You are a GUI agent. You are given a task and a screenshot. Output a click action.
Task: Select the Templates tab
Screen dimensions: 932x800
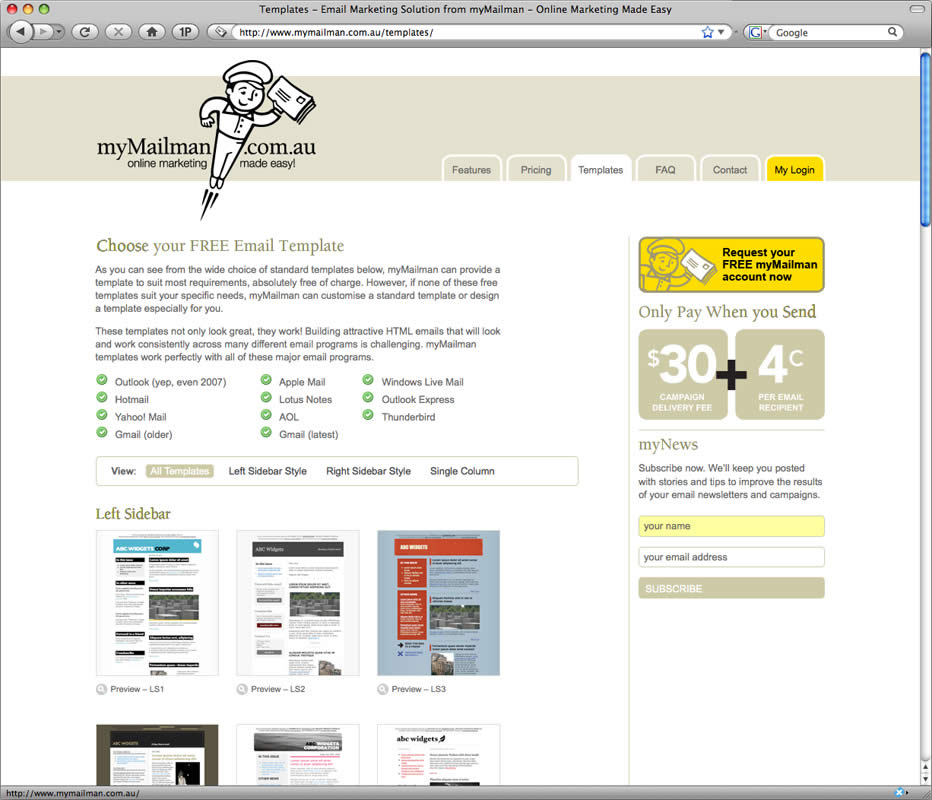click(x=600, y=169)
